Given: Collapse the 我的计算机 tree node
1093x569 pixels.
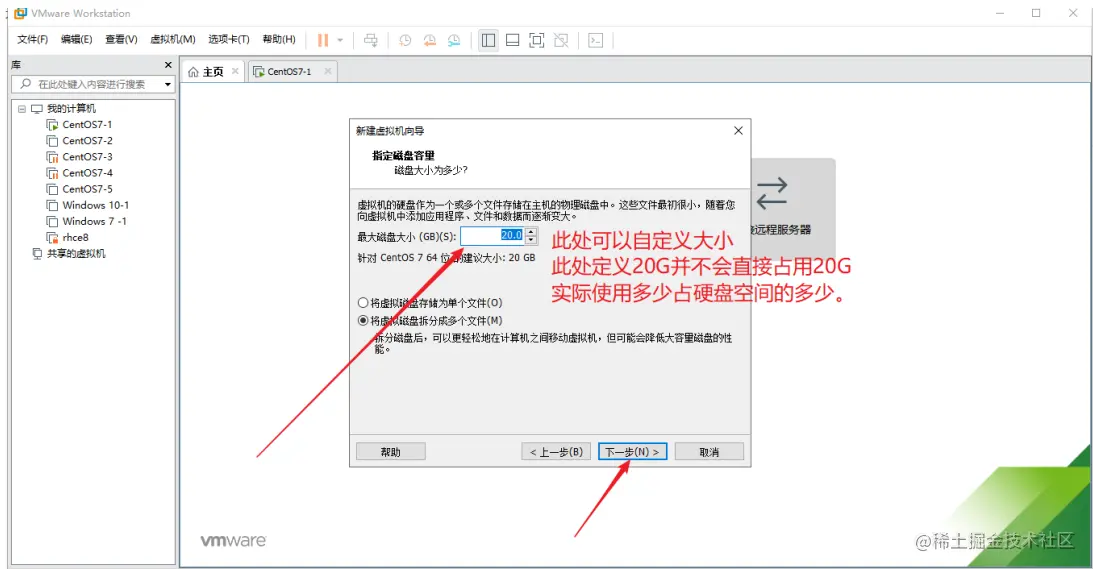Looking at the screenshot, I should pos(22,109).
